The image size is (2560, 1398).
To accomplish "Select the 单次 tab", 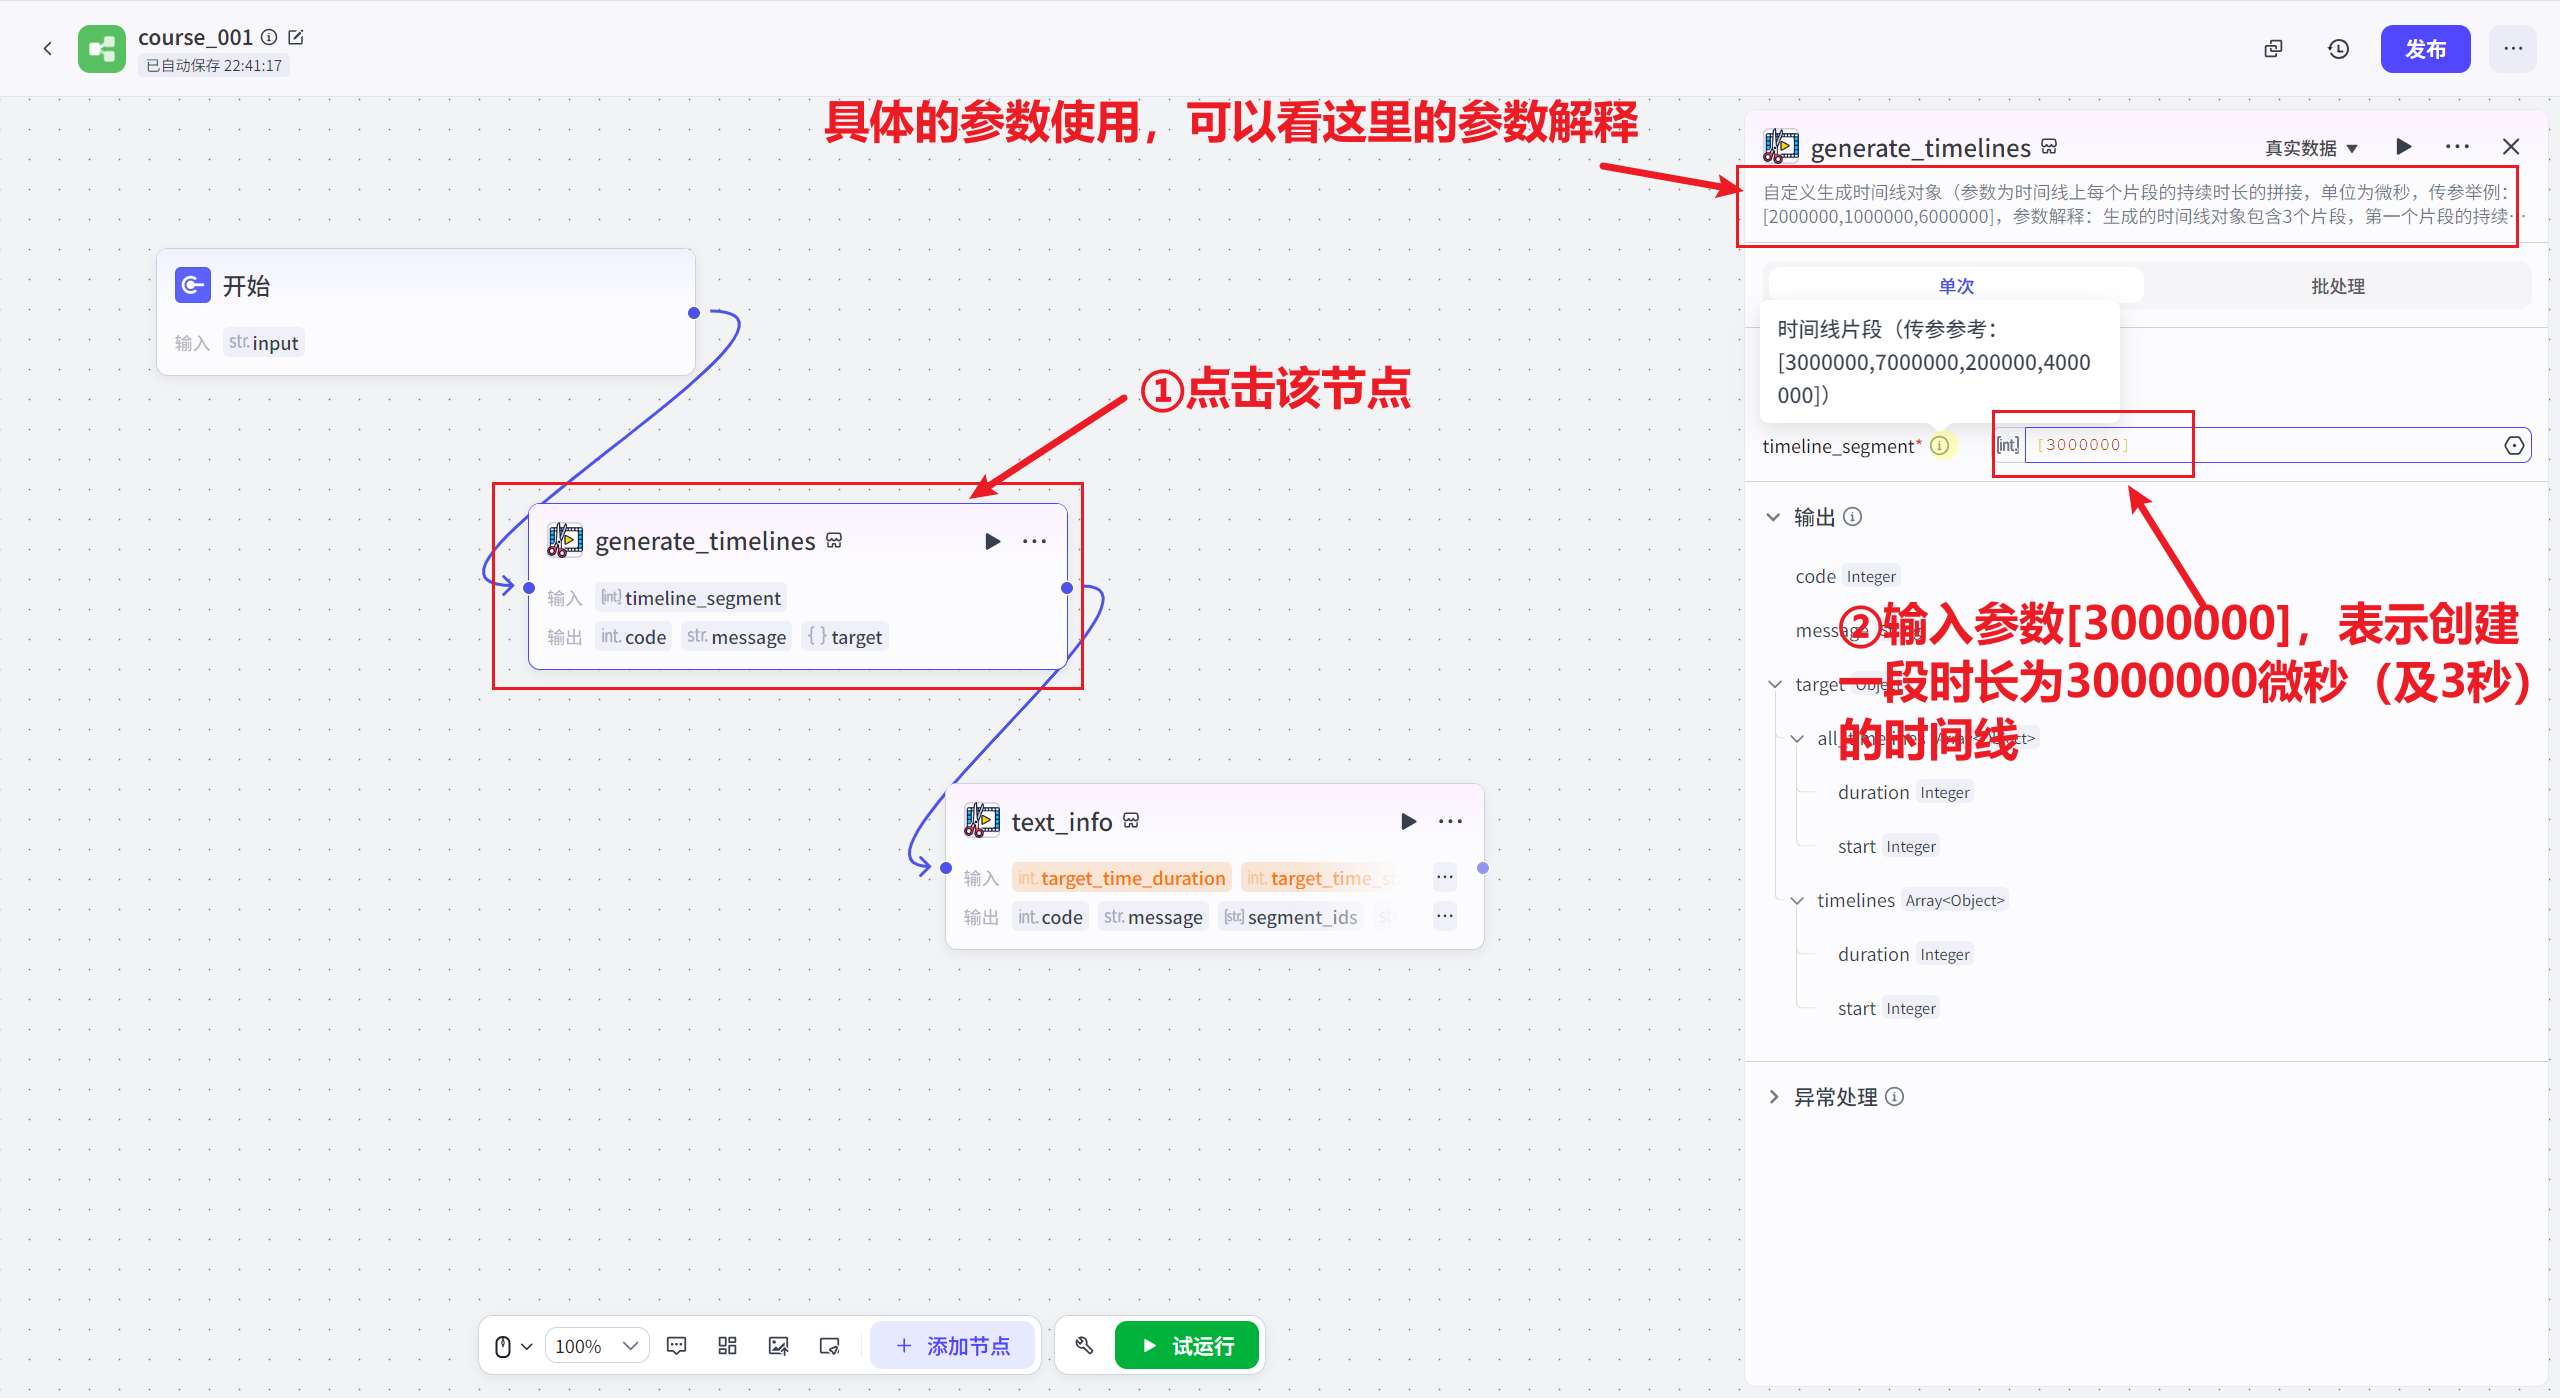I will coord(1955,286).
